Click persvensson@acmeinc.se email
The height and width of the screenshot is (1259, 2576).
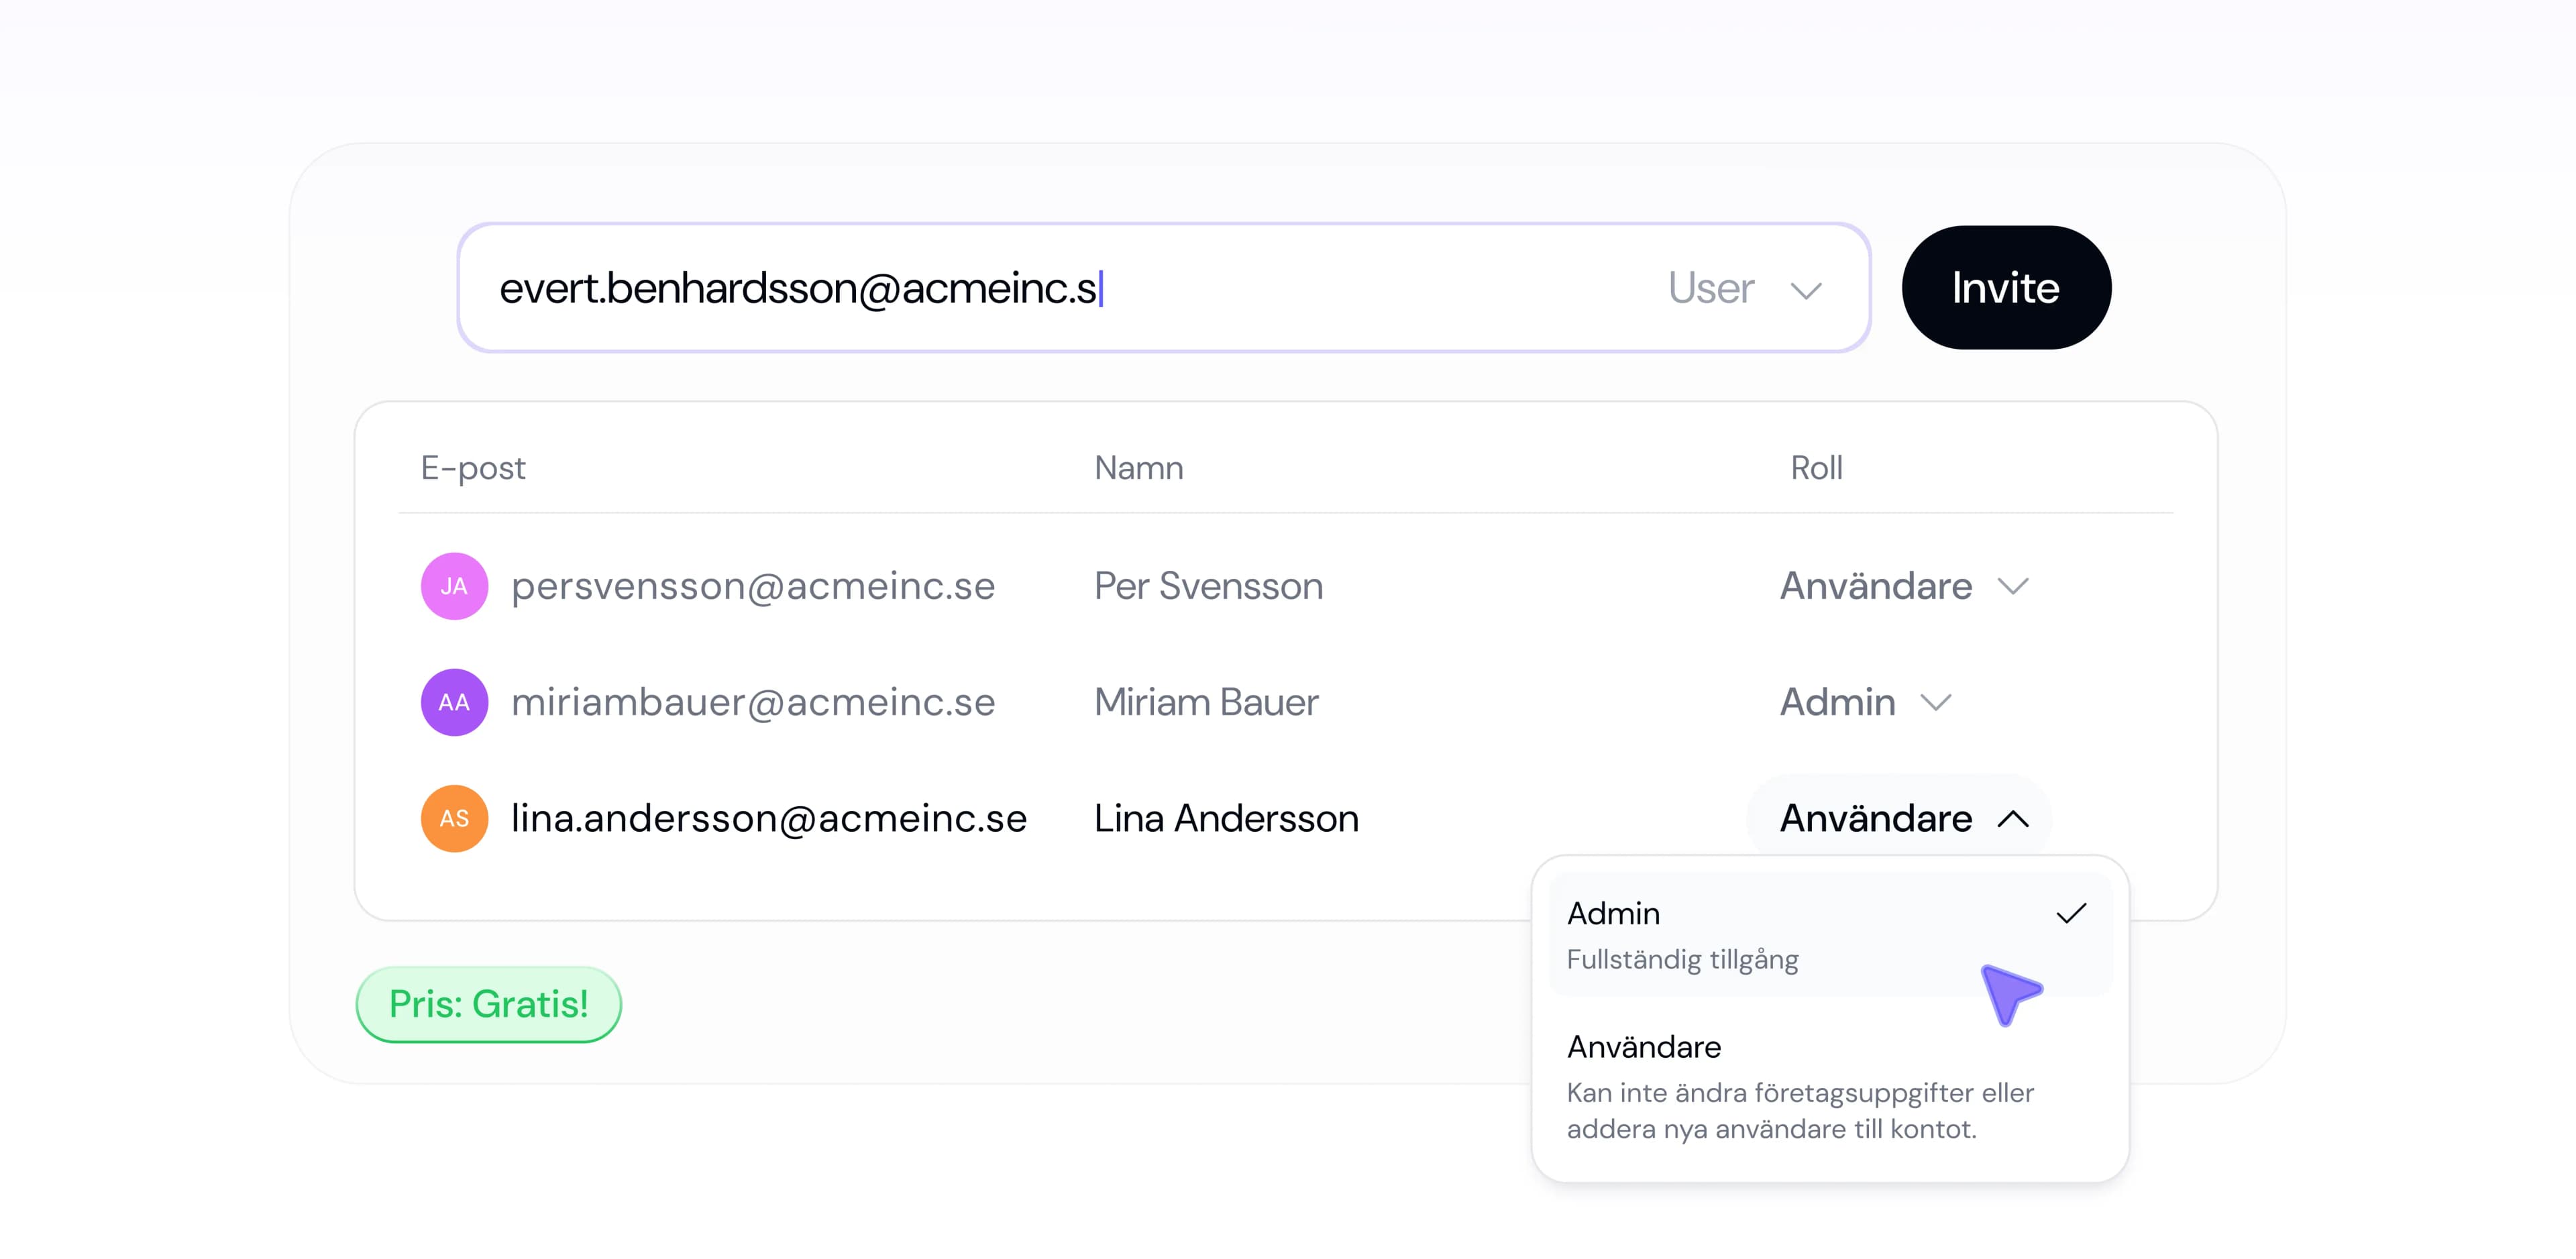click(752, 586)
